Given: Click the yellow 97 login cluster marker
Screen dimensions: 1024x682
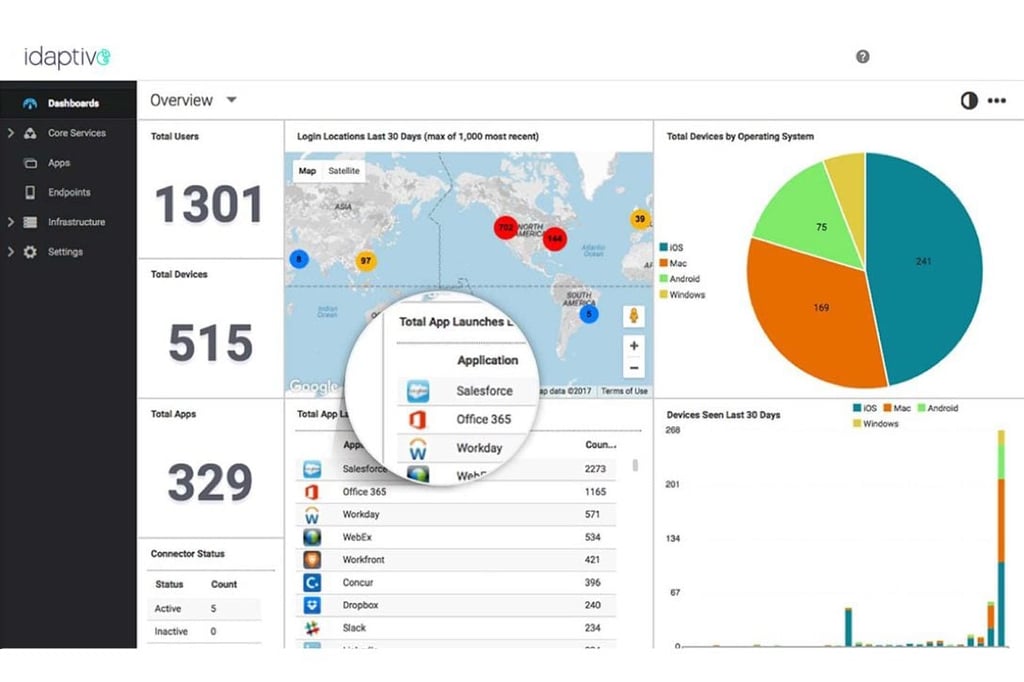Looking at the screenshot, I should pyautogui.click(x=366, y=261).
